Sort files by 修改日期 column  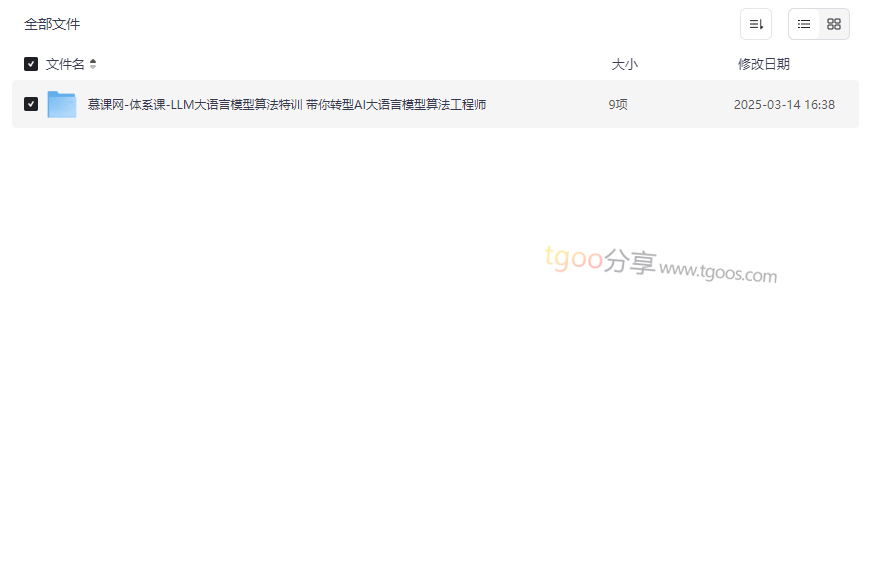pyautogui.click(x=763, y=64)
